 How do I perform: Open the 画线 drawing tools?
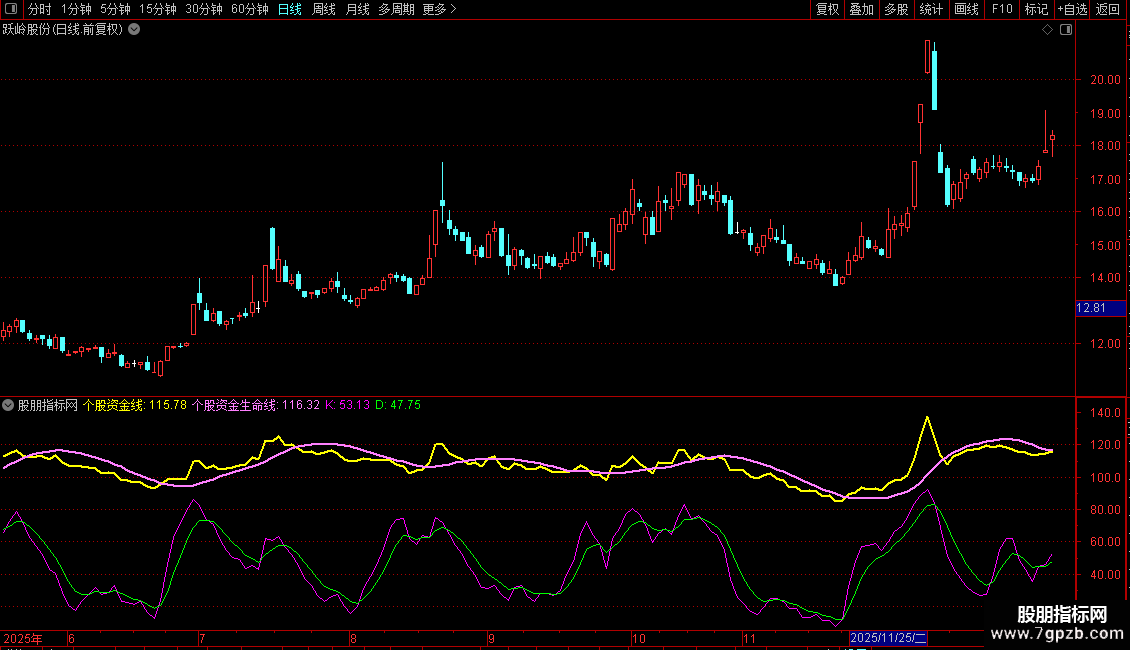pos(966,9)
